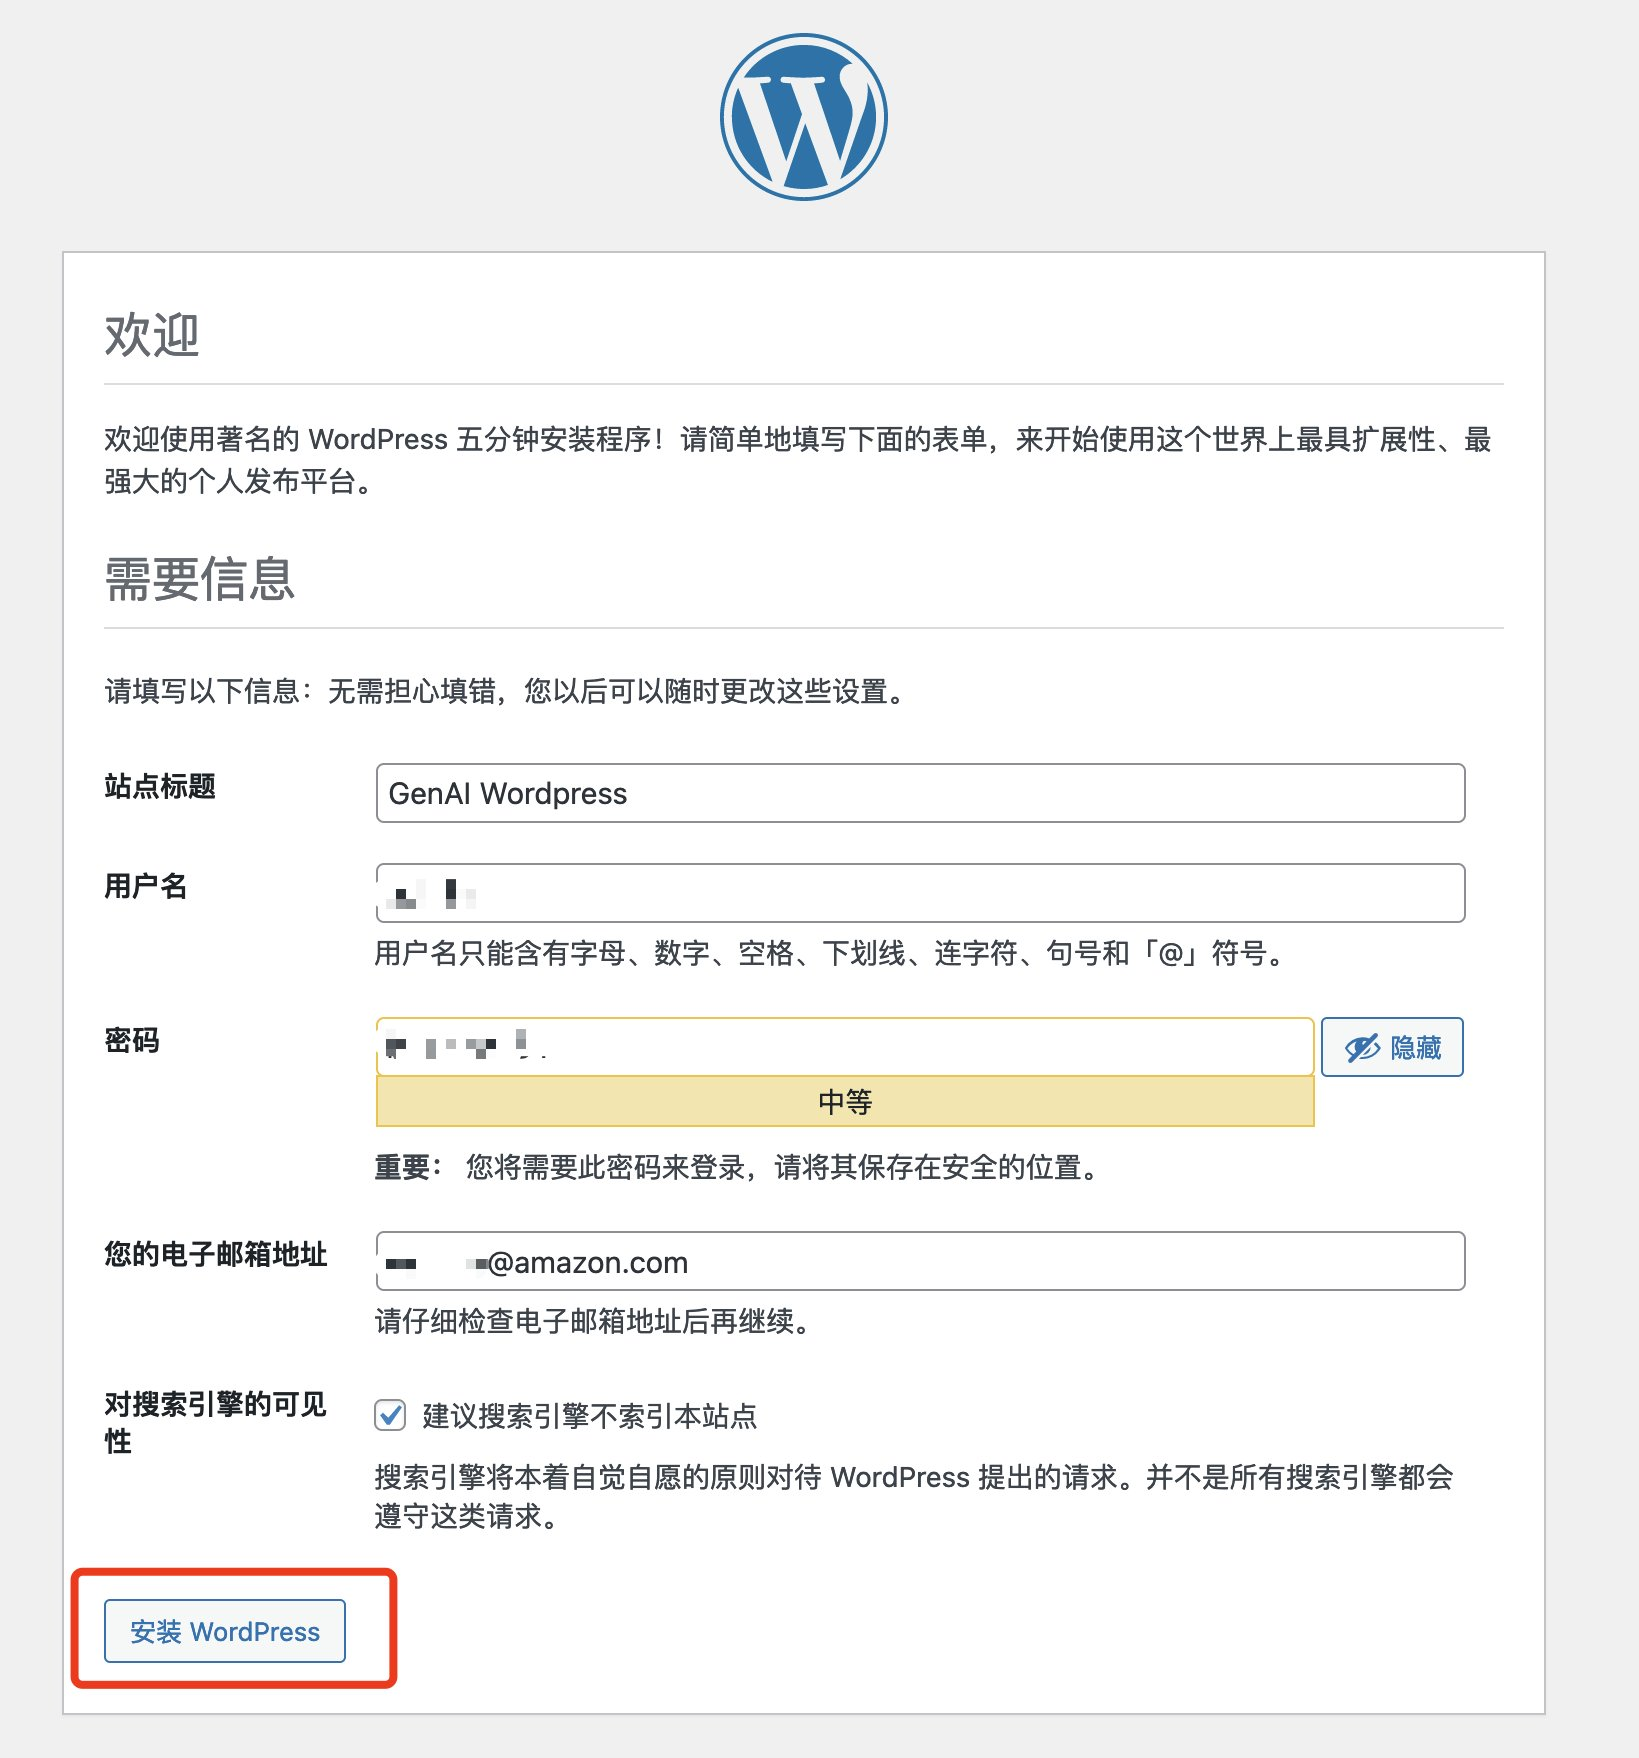Click the 用户名 label

146,886
